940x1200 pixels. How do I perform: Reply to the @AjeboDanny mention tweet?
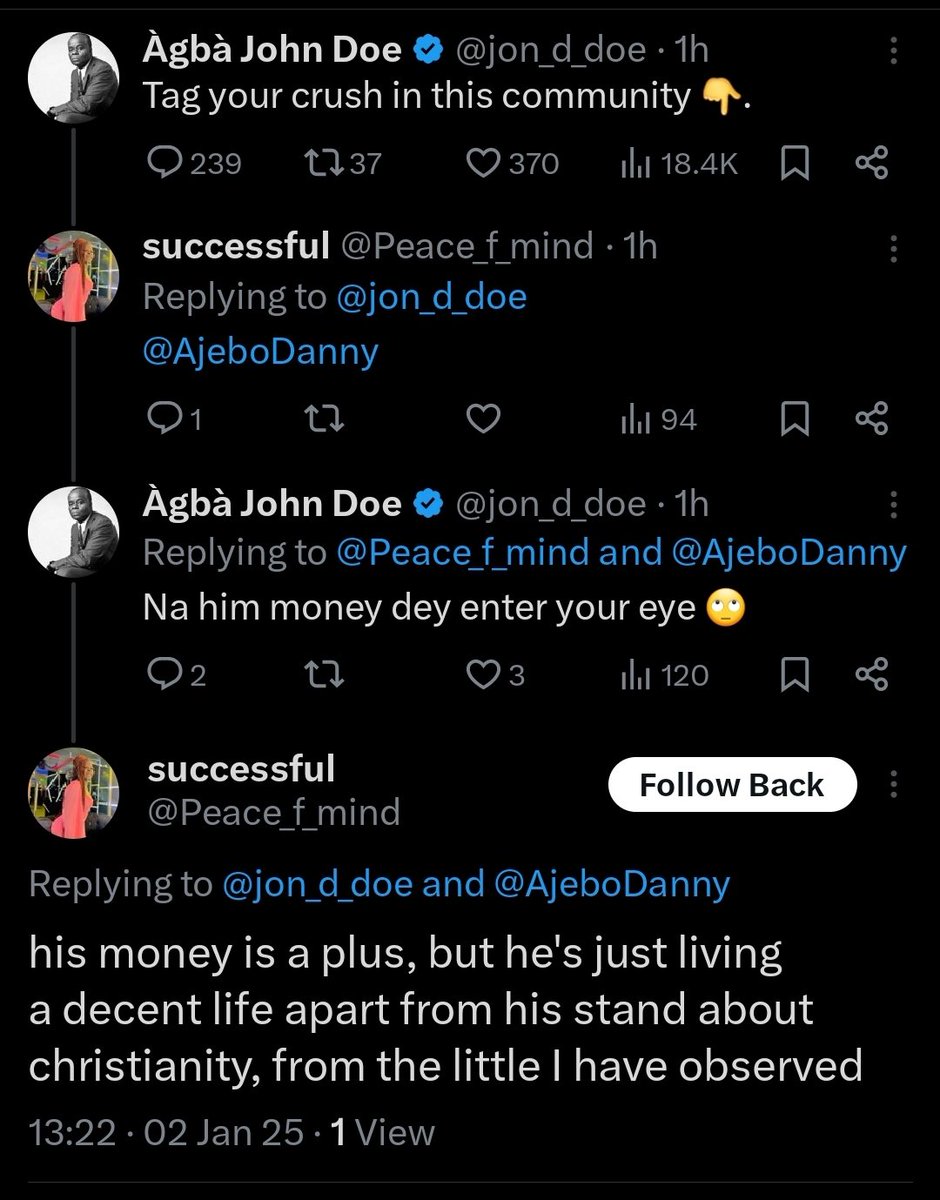(175, 420)
